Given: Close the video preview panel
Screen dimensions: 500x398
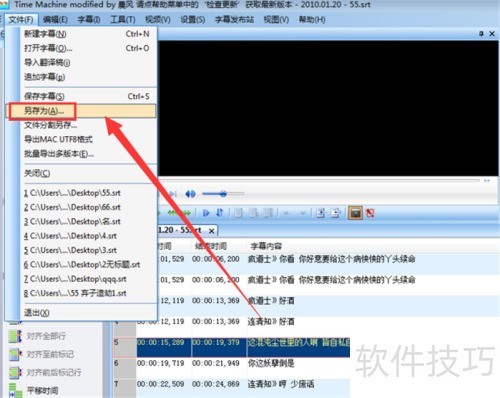Looking at the screenshot, I should click(492, 34).
